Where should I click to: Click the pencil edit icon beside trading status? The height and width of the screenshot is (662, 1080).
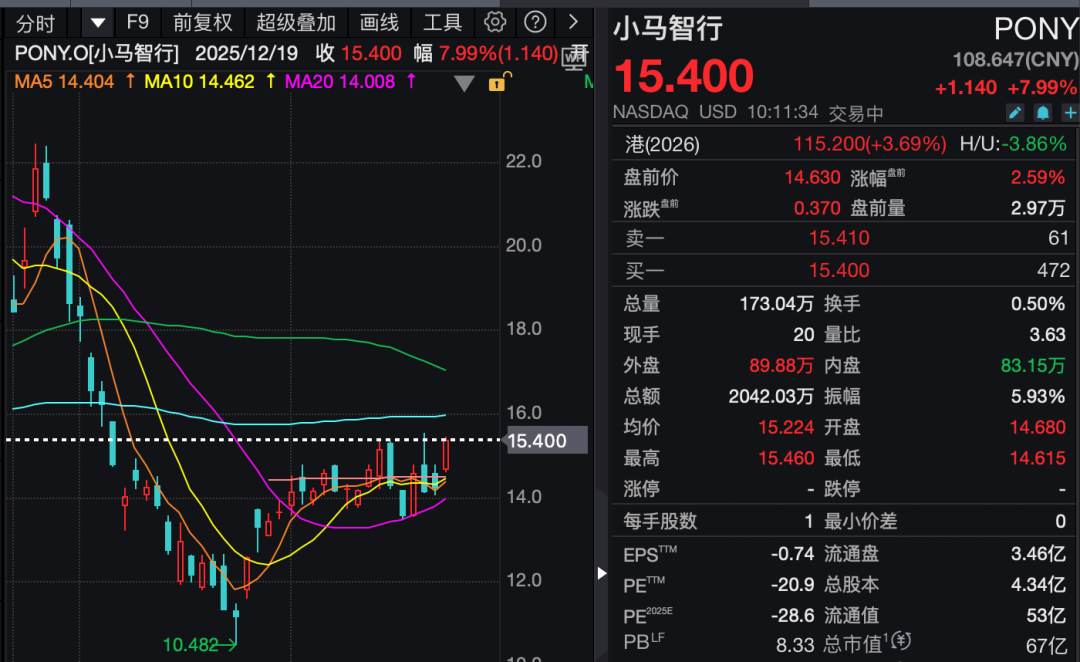(x=1015, y=113)
